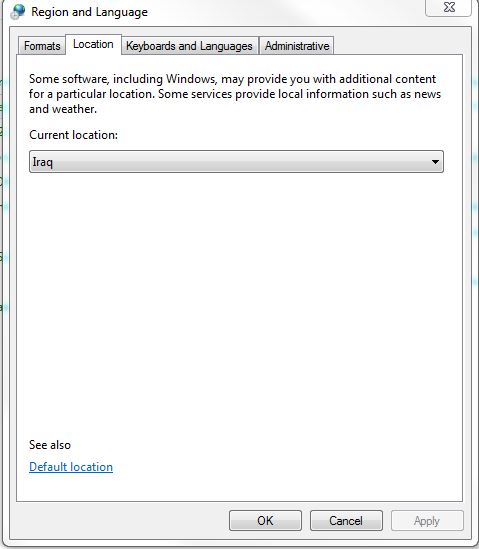
Task: Click the See also heading
Action: [50, 445]
